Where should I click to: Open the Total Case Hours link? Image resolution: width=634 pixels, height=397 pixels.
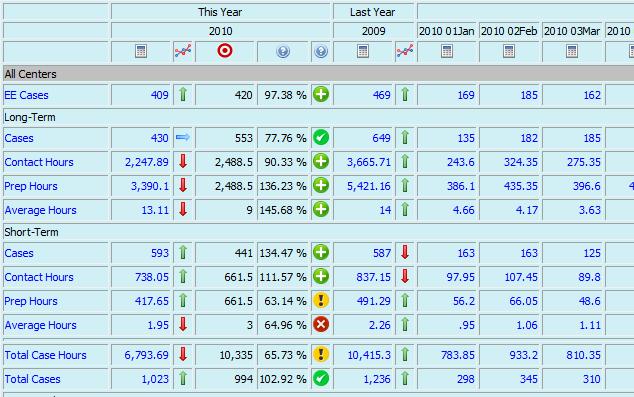45,355
